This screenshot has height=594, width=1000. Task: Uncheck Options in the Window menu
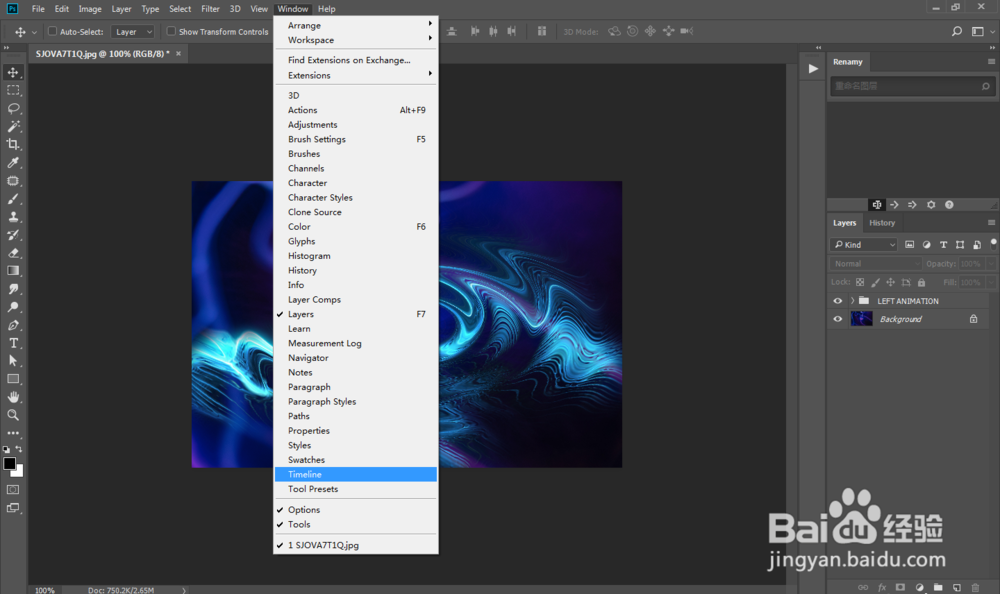pyautogui.click(x=356, y=510)
